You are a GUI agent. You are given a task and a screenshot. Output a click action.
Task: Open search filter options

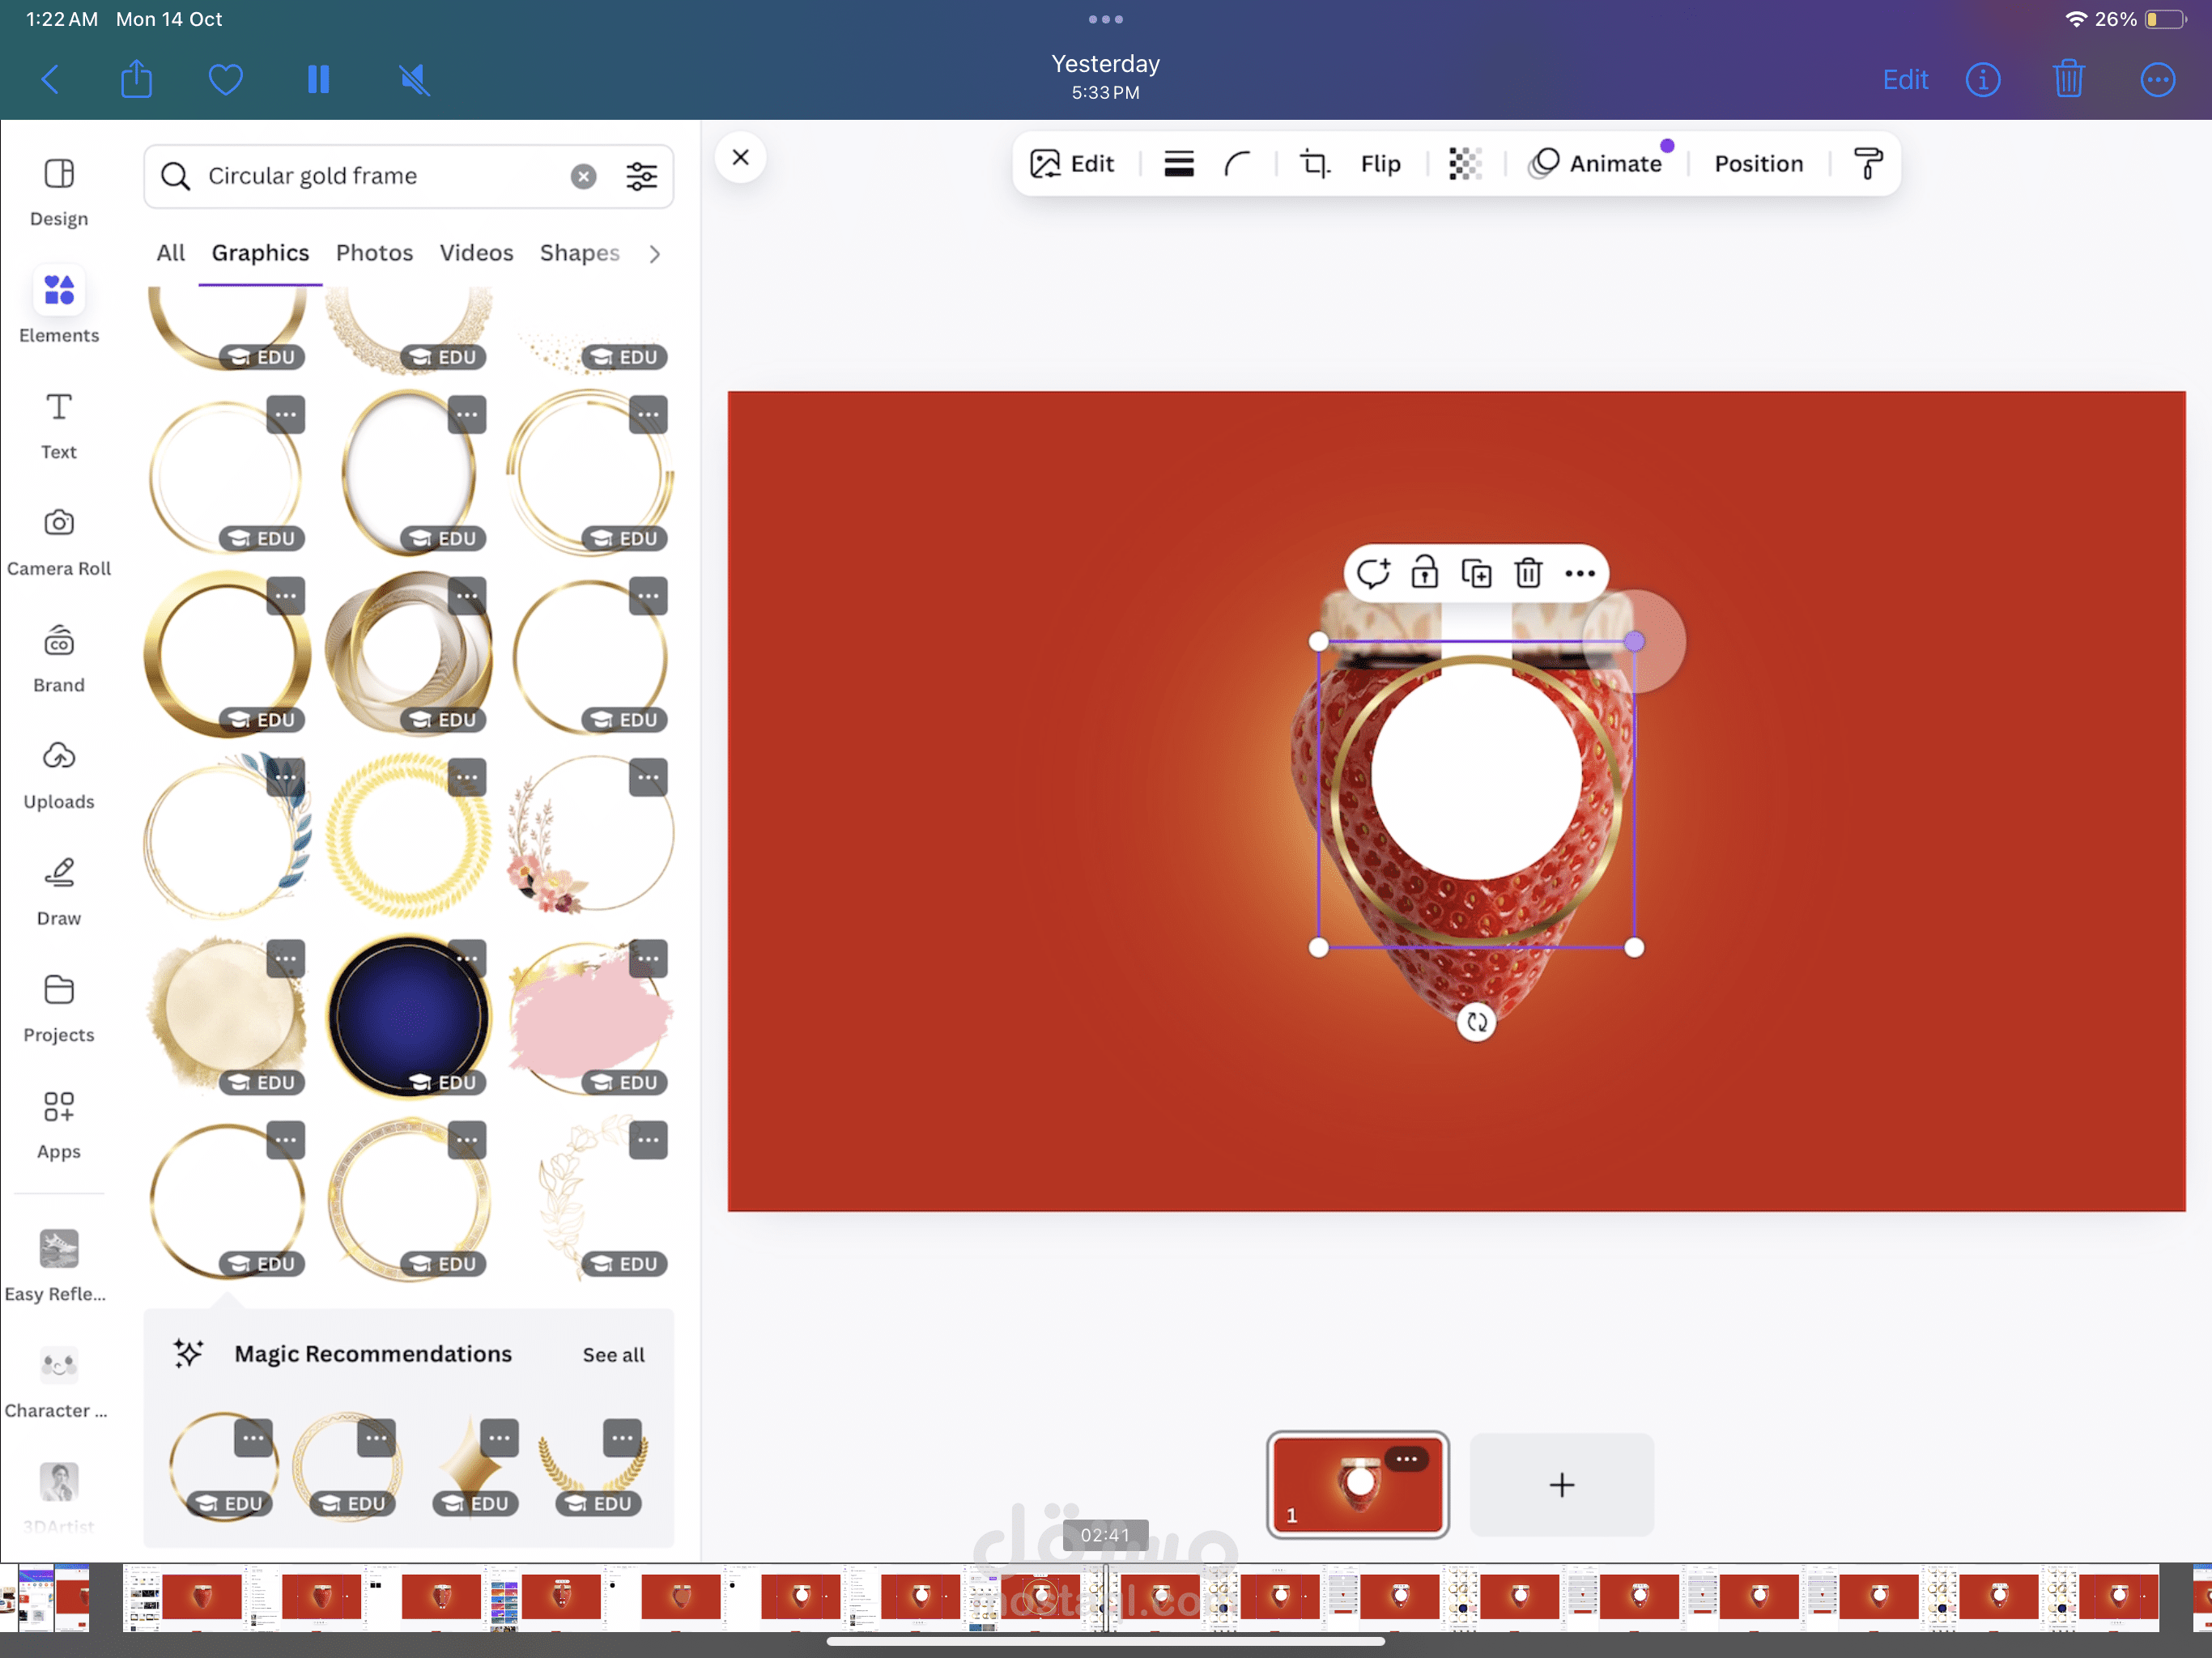point(642,176)
